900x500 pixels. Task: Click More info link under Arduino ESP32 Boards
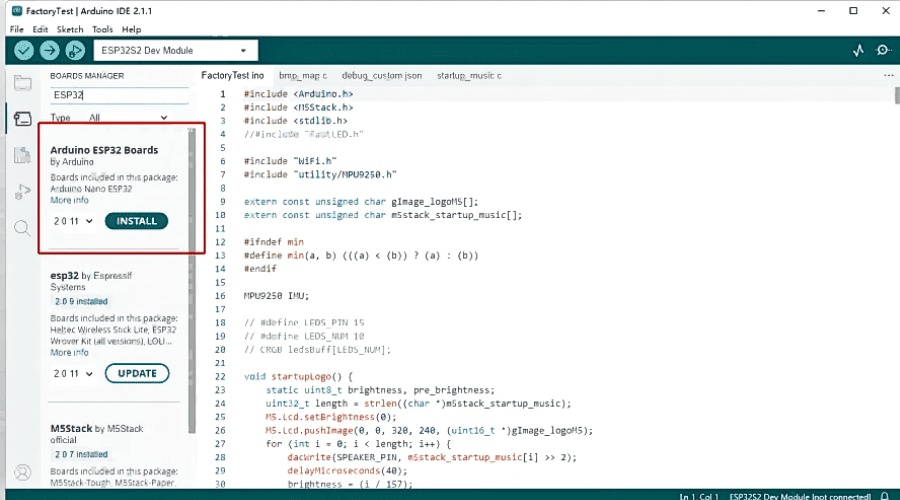(x=69, y=200)
